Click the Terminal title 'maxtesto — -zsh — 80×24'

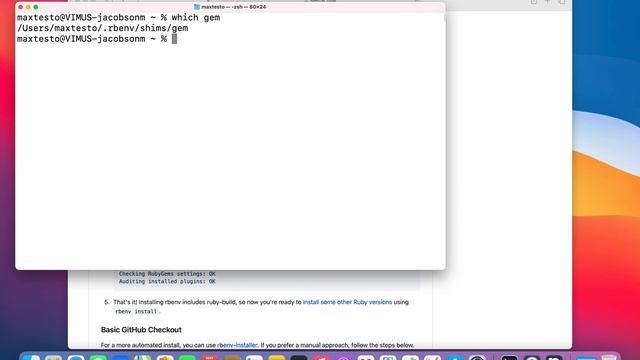tap(233, 7)
